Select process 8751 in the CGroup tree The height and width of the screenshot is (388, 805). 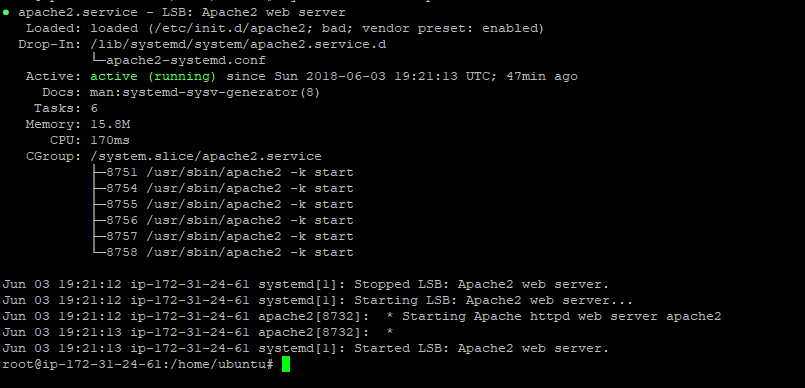[x=222, y=172]
